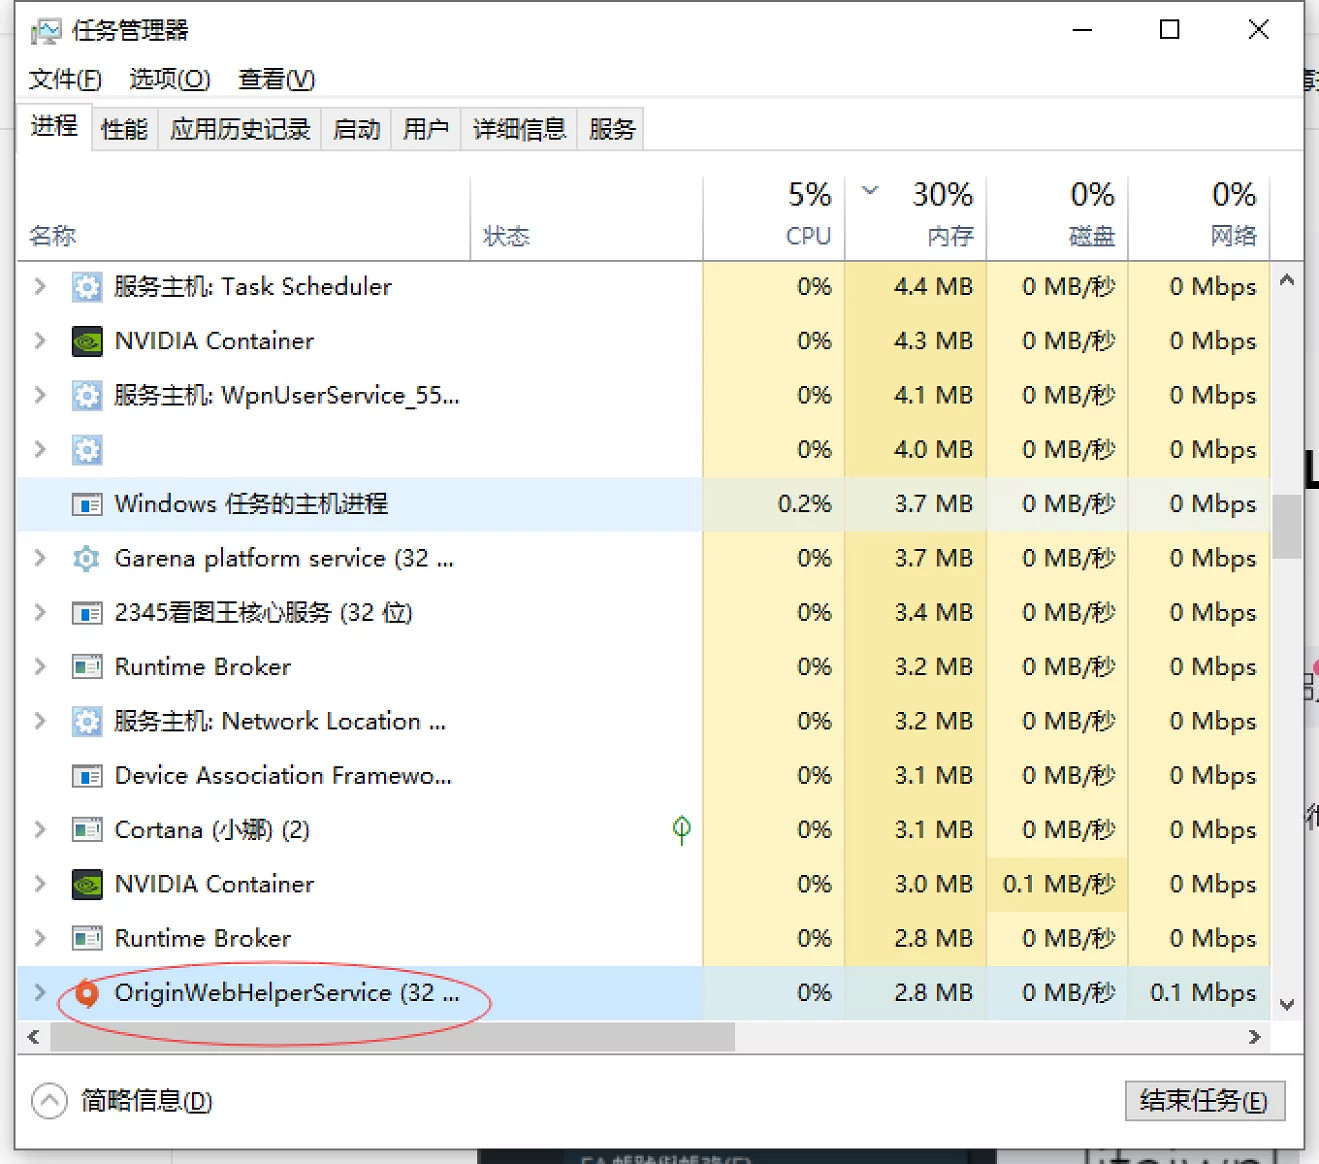Click the OriginWebHelperService orange icon
The height and width of the screenshot is (1164, 1319).
tap(87, 993)
